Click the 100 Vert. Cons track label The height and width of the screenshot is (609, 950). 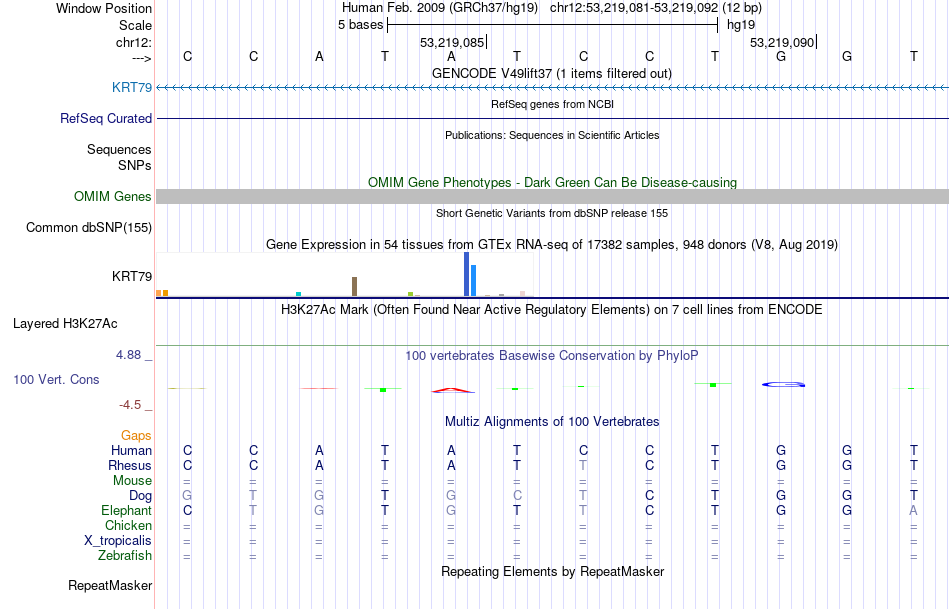[56, 379]
